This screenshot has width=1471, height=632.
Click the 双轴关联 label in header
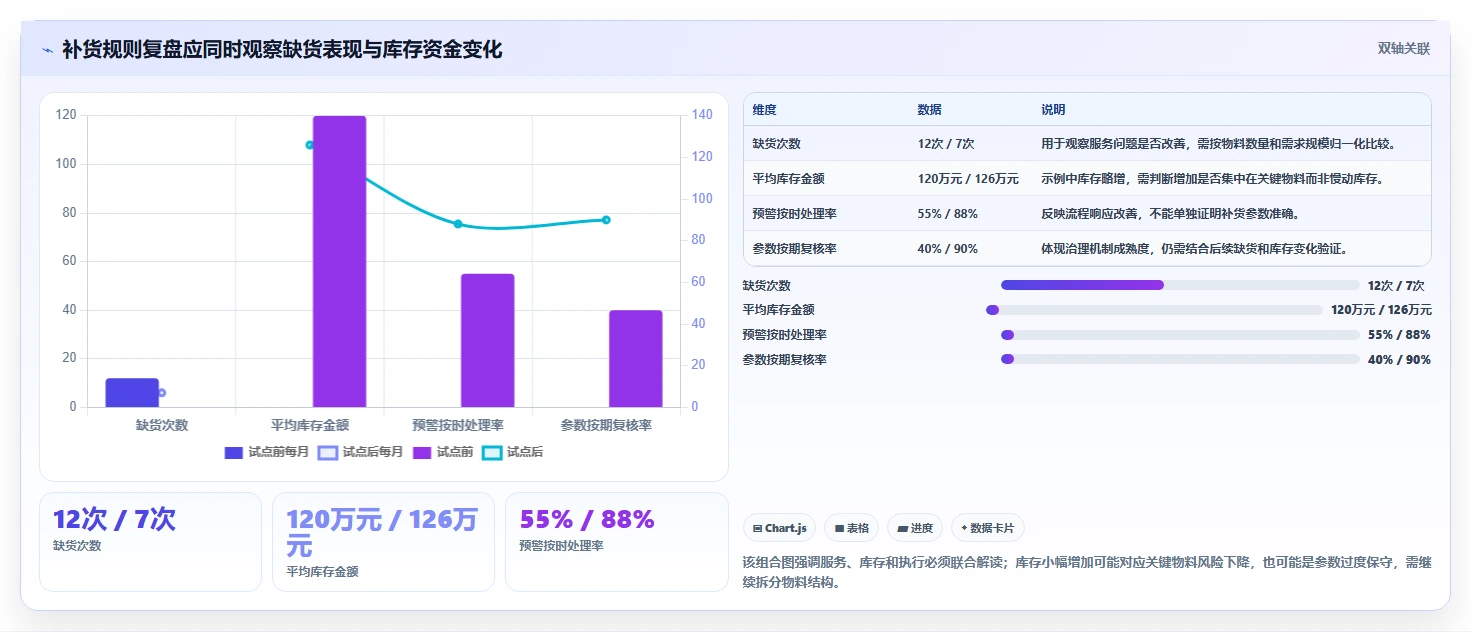[1404, 48]
